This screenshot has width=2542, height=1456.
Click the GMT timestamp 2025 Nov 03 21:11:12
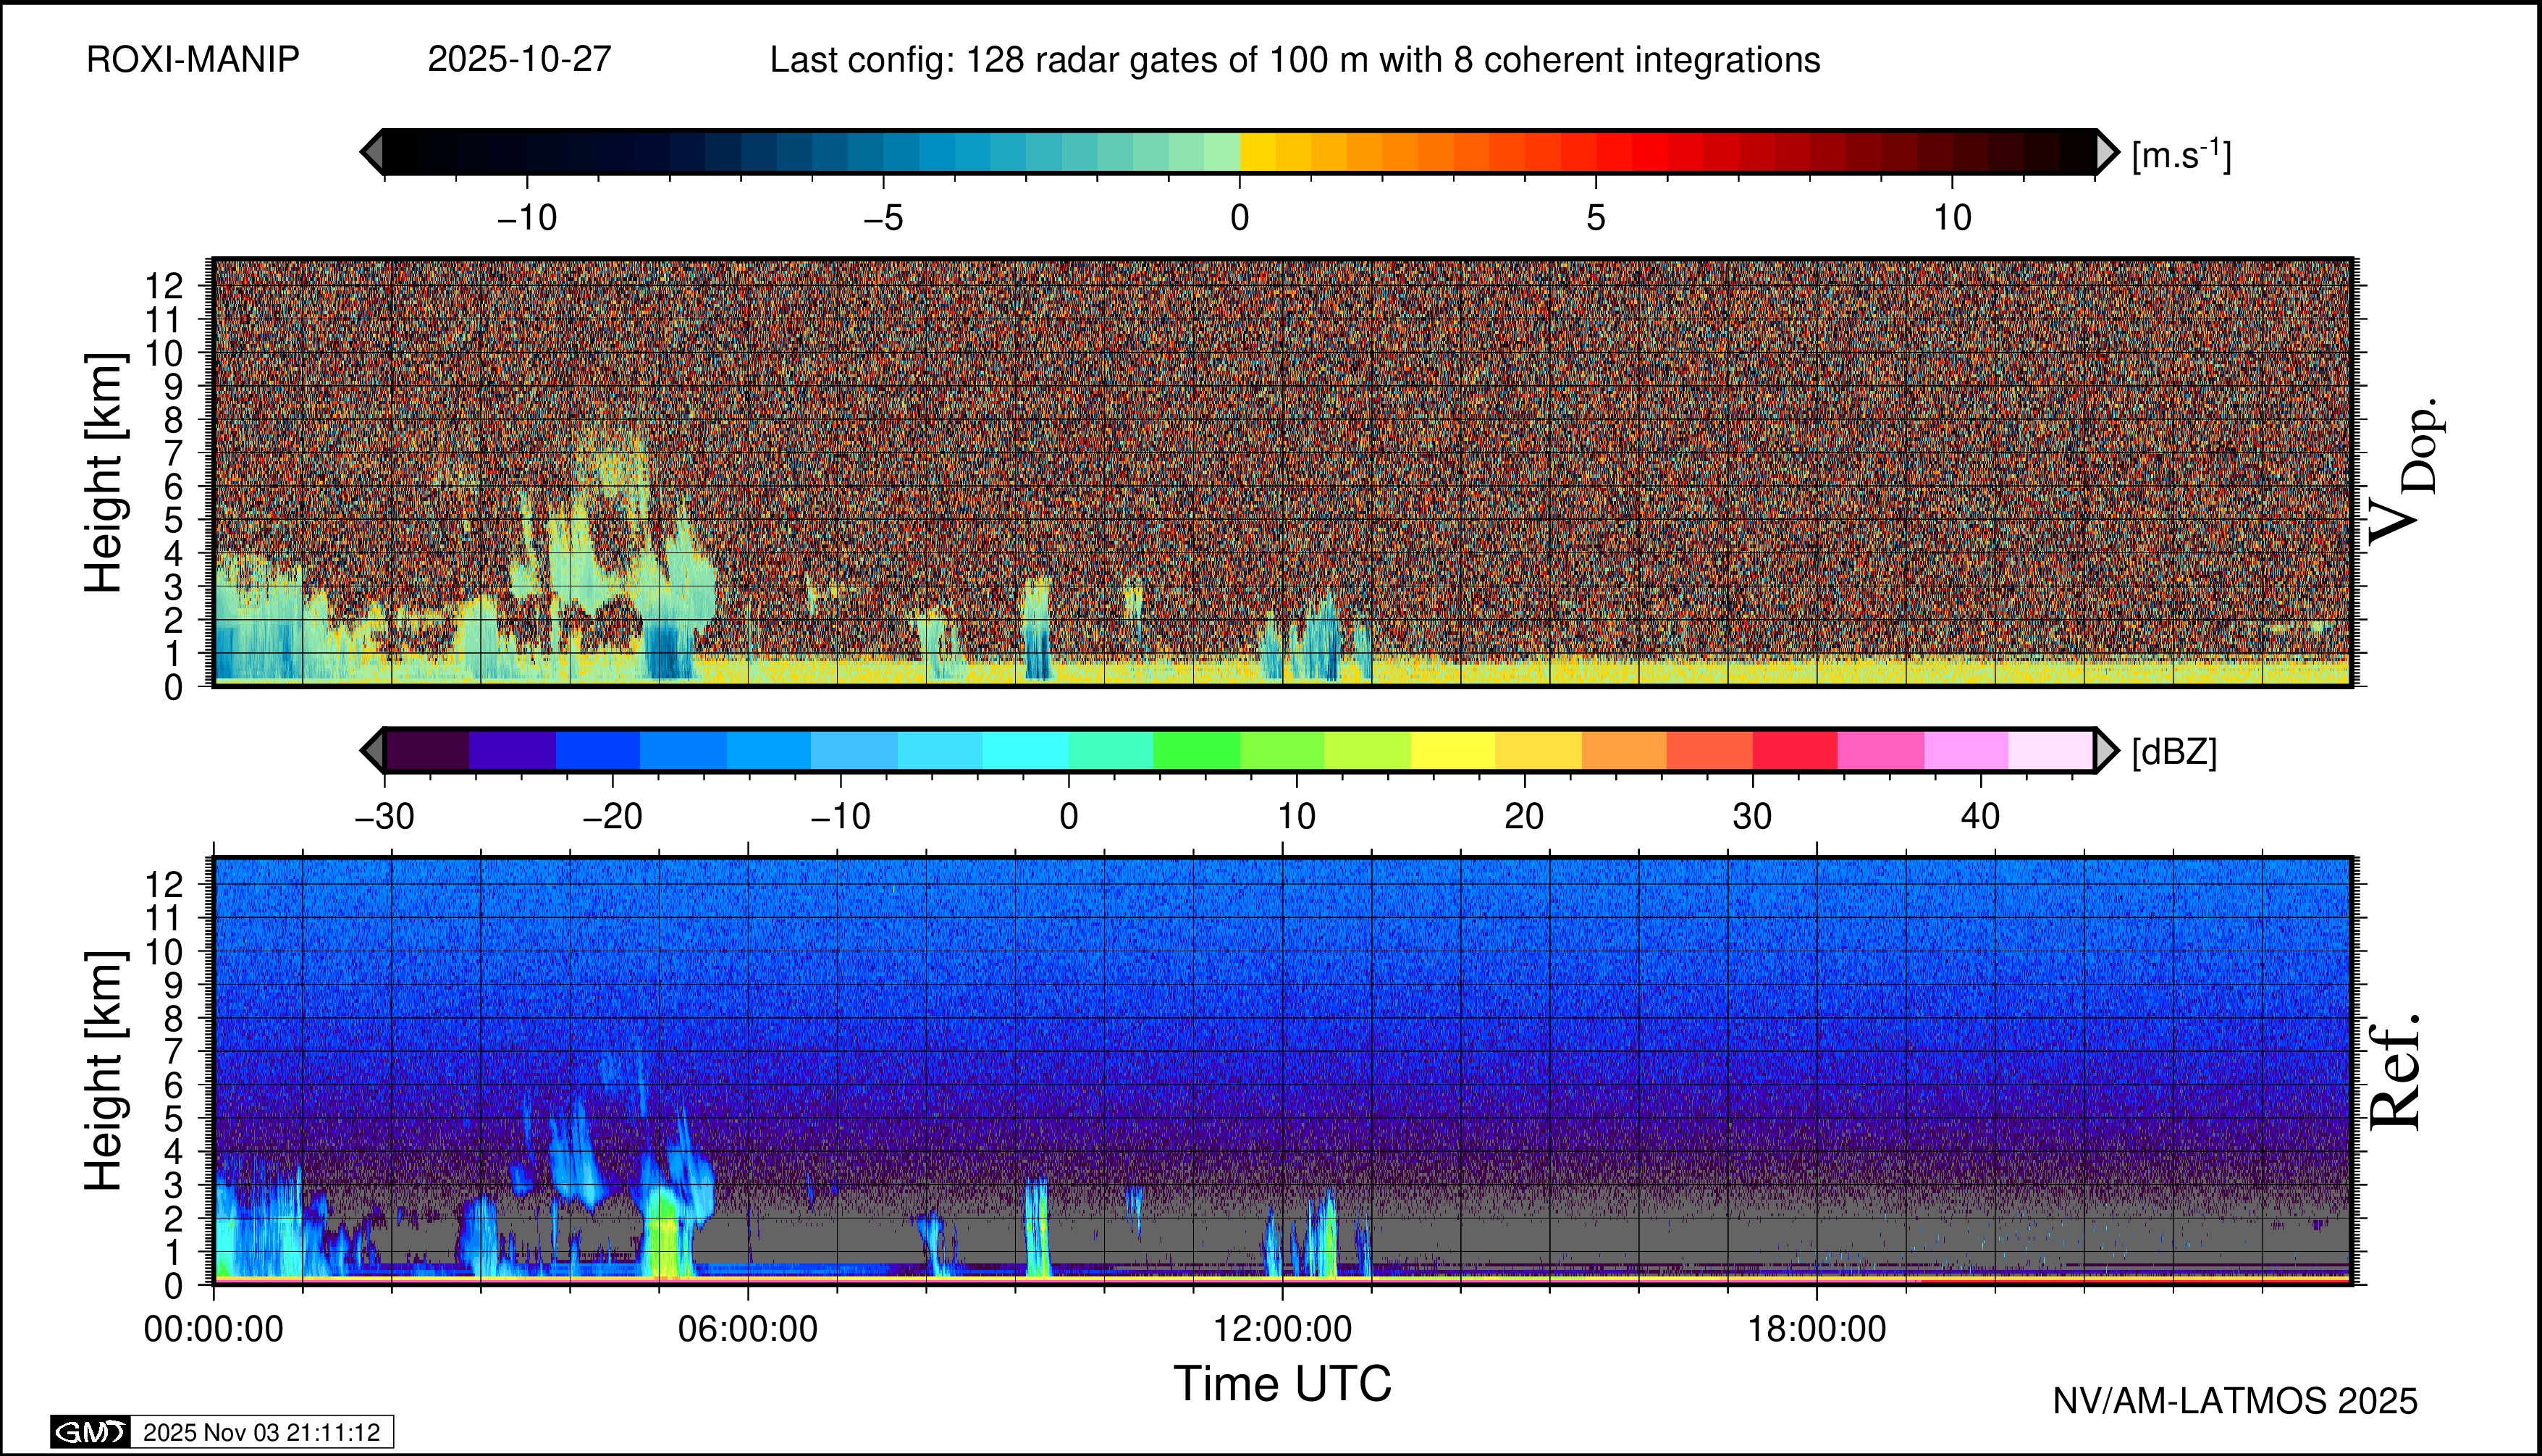coord(261,1432)
